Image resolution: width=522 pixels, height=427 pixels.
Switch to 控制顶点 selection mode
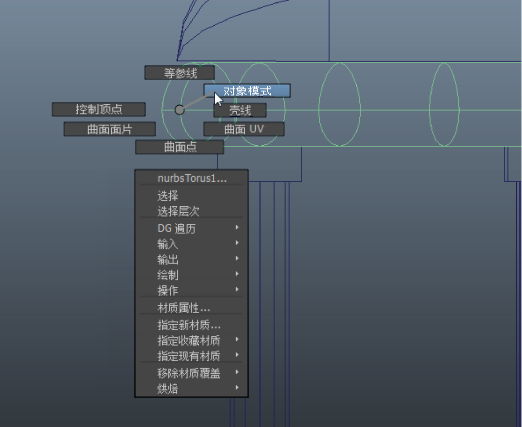coord(99,109)
